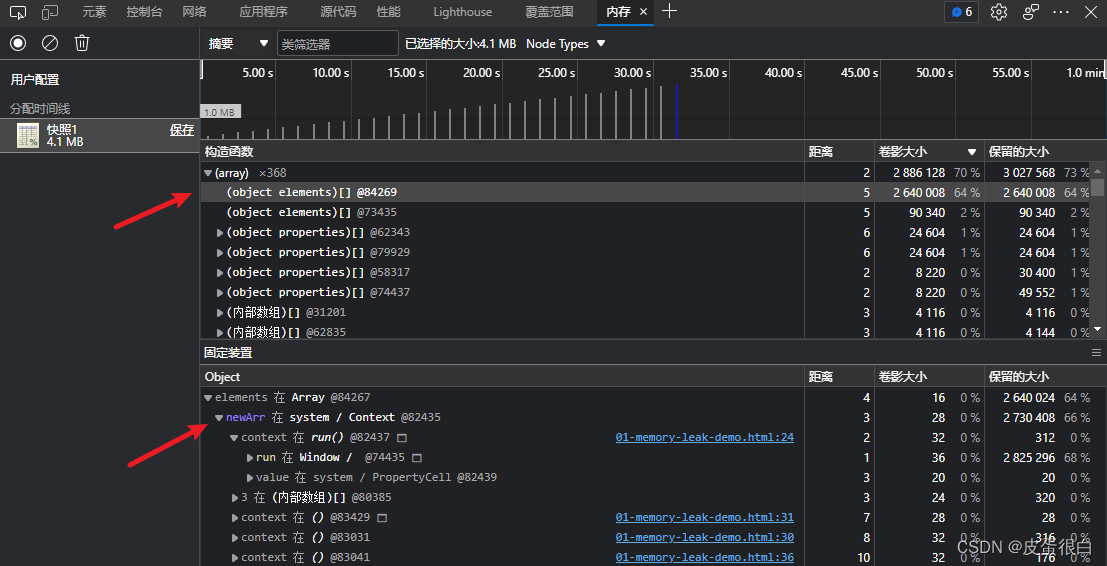Click the trash collect garbage icon
This screenshot has width=1107, height=566.
[x=82, y=43]
